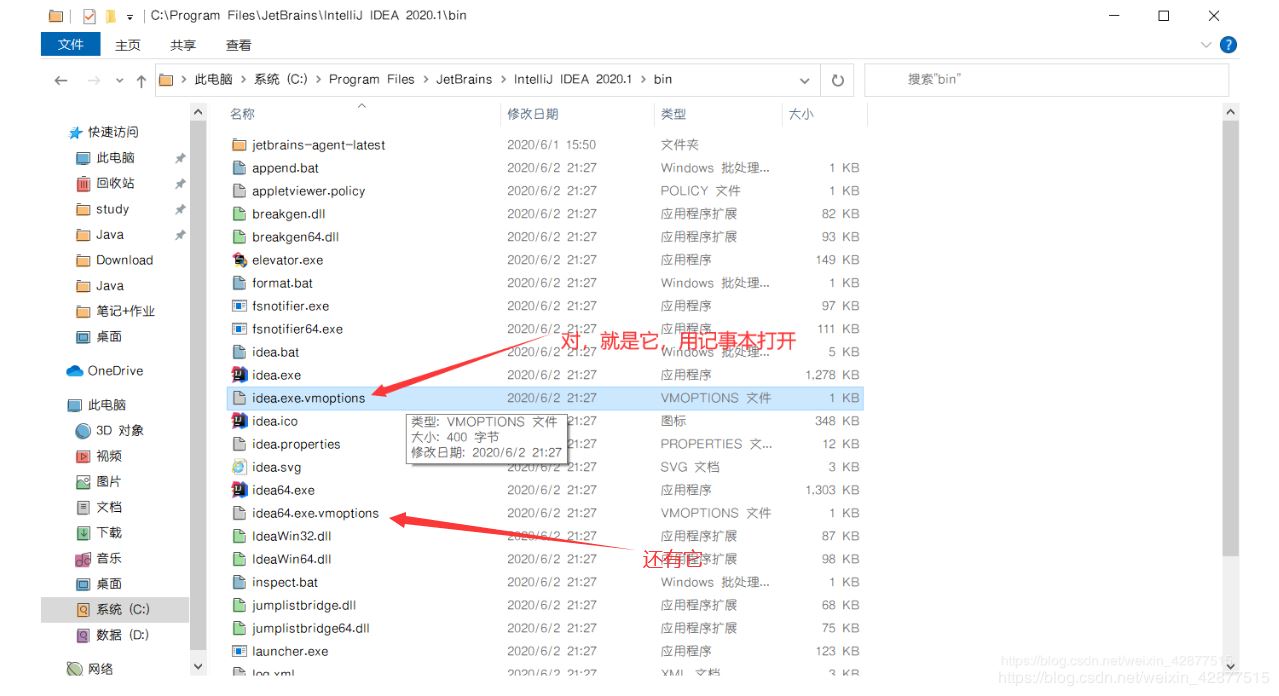Select the appletviewer.policy file icon
Image resolution: width=1279 pixels, height=696 pixels.
coord(239,191)
